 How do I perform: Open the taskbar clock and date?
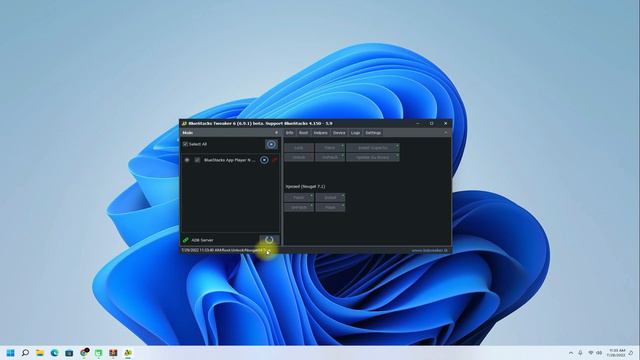click(616, 353)
